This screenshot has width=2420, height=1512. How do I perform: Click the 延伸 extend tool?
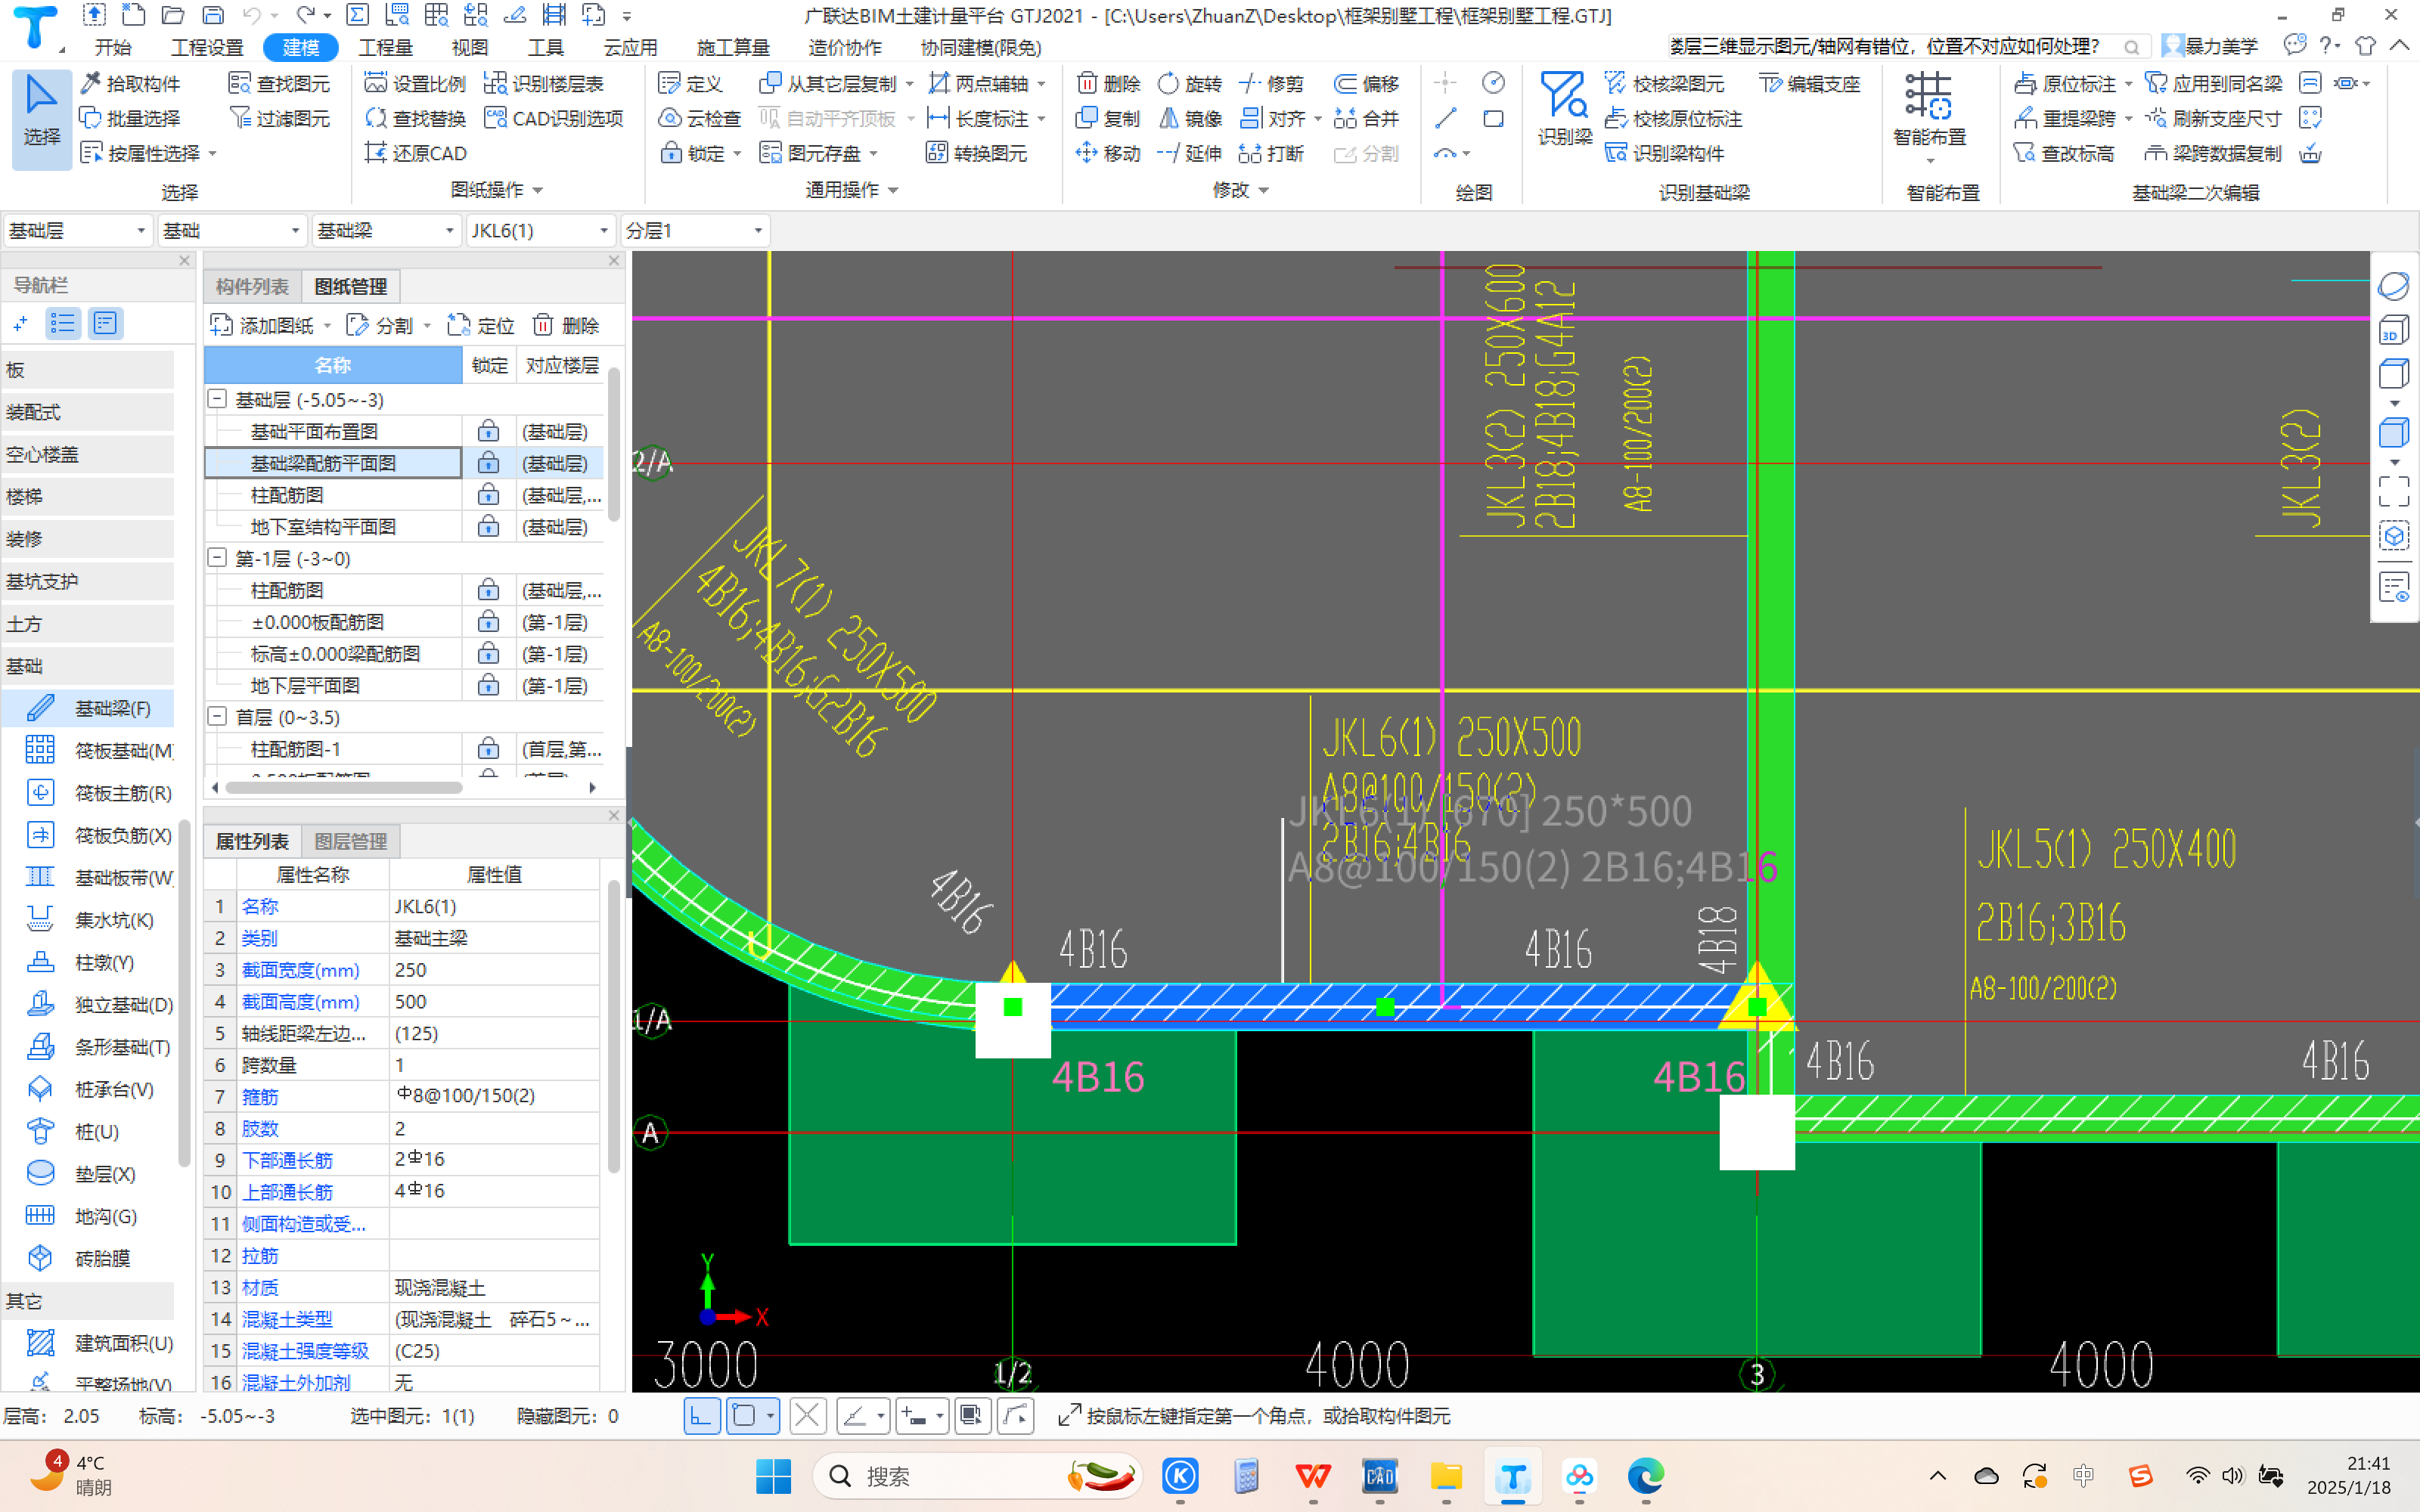coord(1189,153)
